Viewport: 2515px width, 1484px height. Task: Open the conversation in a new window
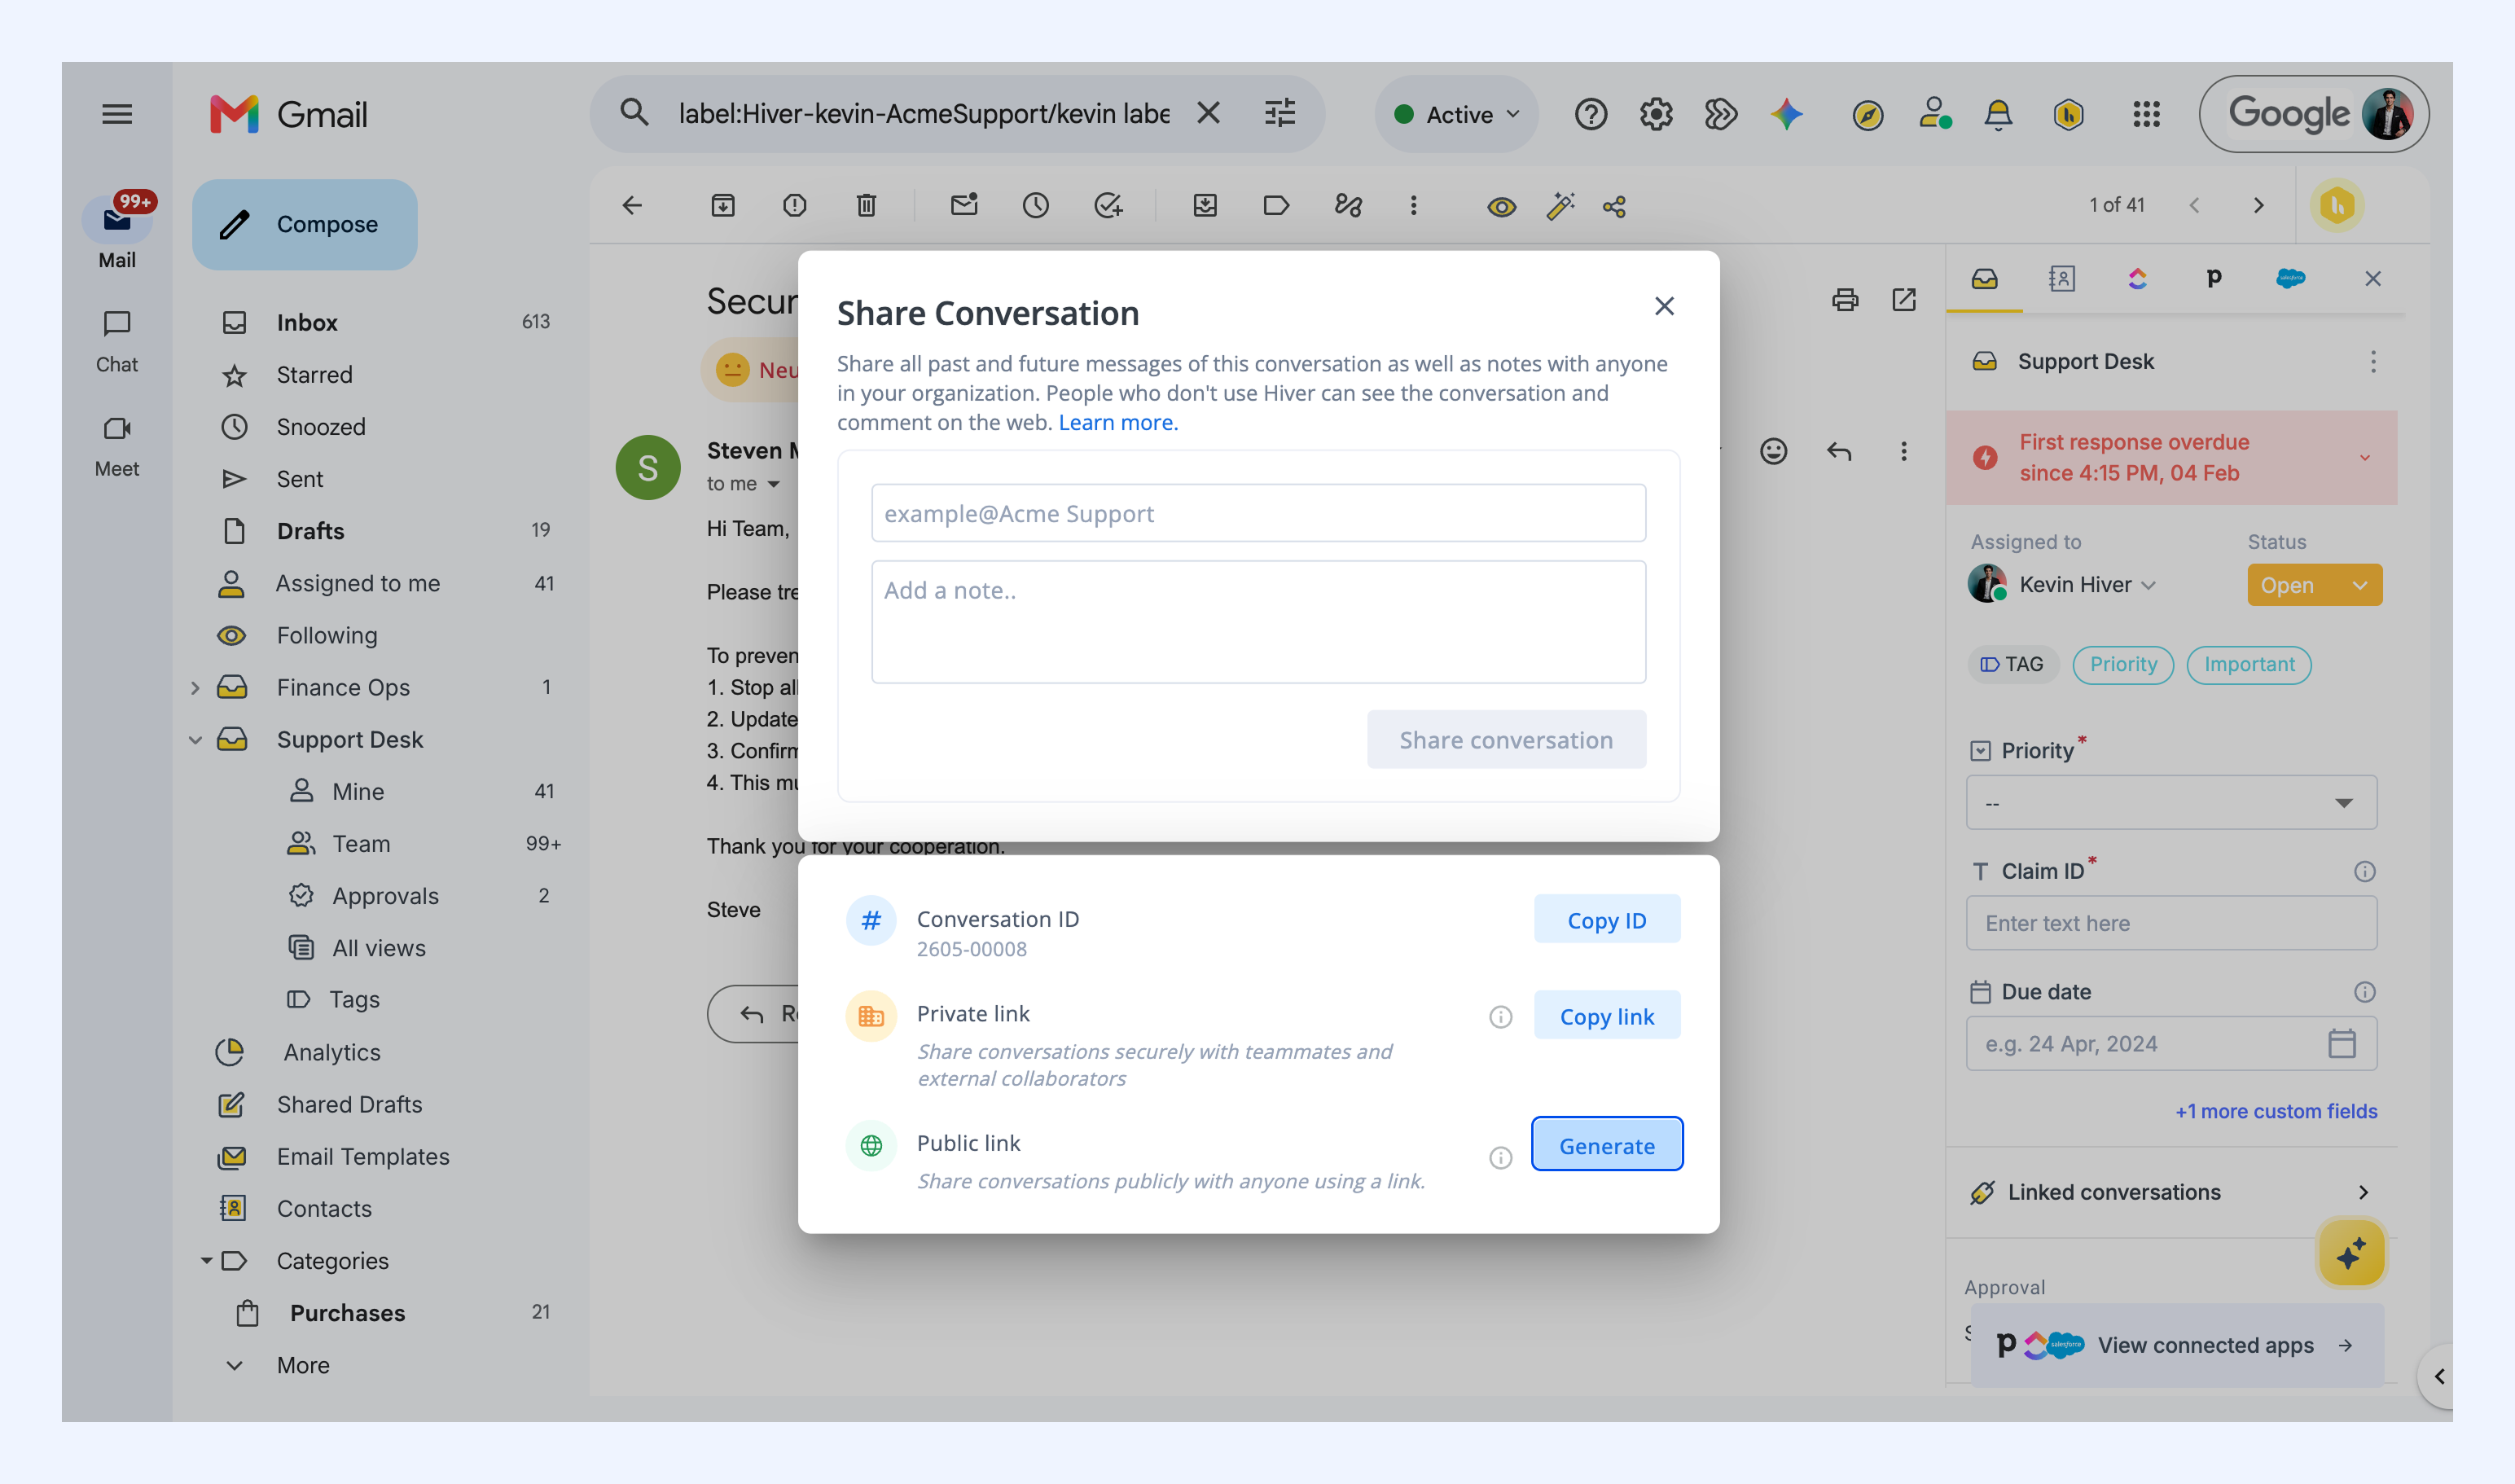(x=1903, y=299)
